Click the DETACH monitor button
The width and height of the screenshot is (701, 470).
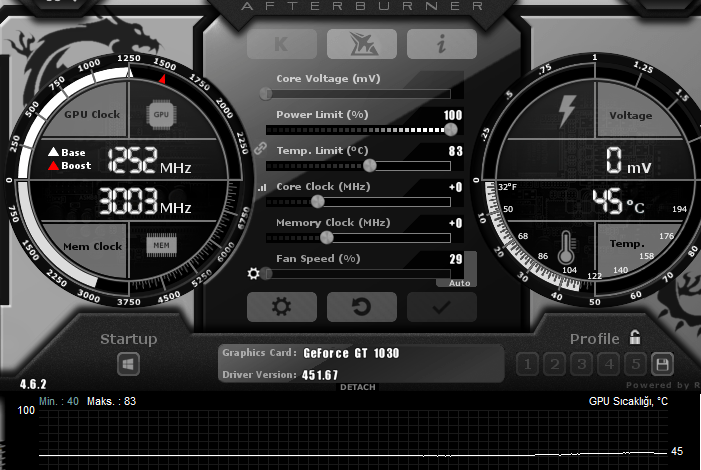pyautogui.click(x=358, y=387)
